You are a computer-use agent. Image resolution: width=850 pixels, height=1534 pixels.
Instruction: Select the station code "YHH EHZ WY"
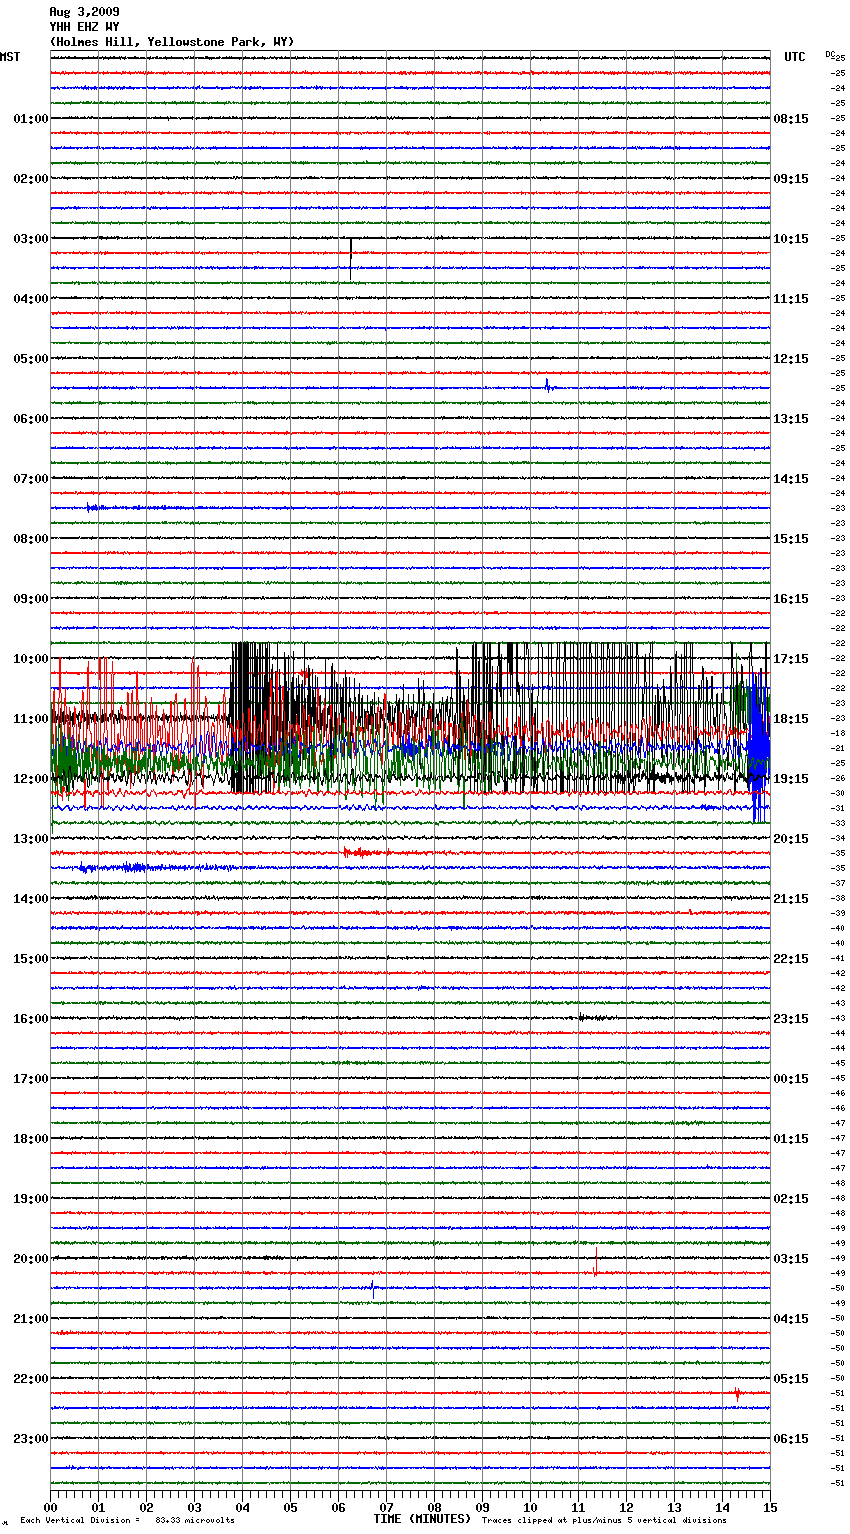(84, 27)
